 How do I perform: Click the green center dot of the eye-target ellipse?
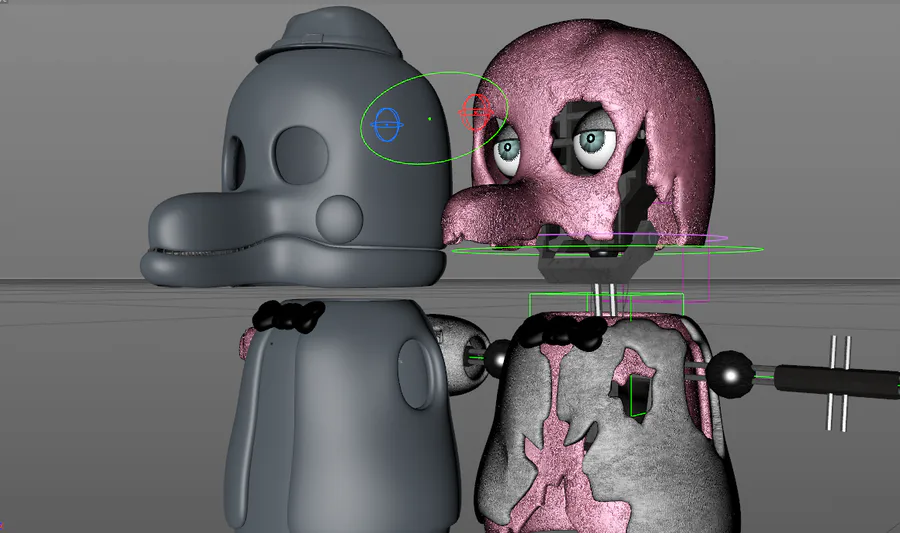[x=429, y=119]
